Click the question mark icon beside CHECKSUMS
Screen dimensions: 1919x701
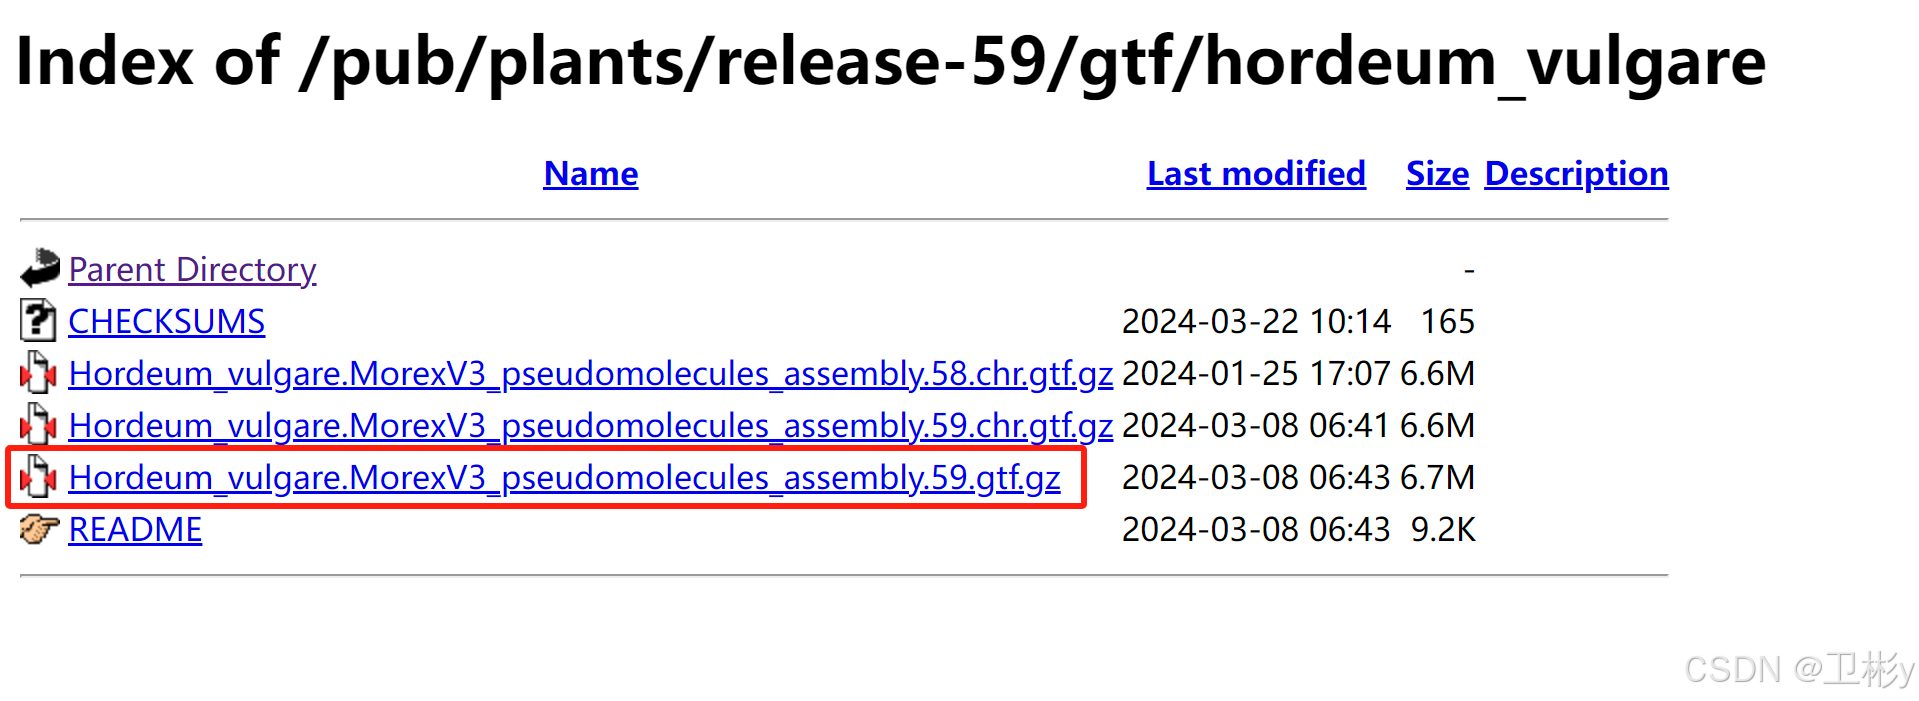36,320
